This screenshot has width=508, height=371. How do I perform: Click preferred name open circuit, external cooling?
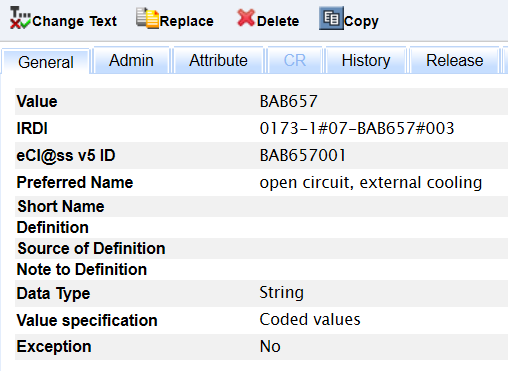371,182
